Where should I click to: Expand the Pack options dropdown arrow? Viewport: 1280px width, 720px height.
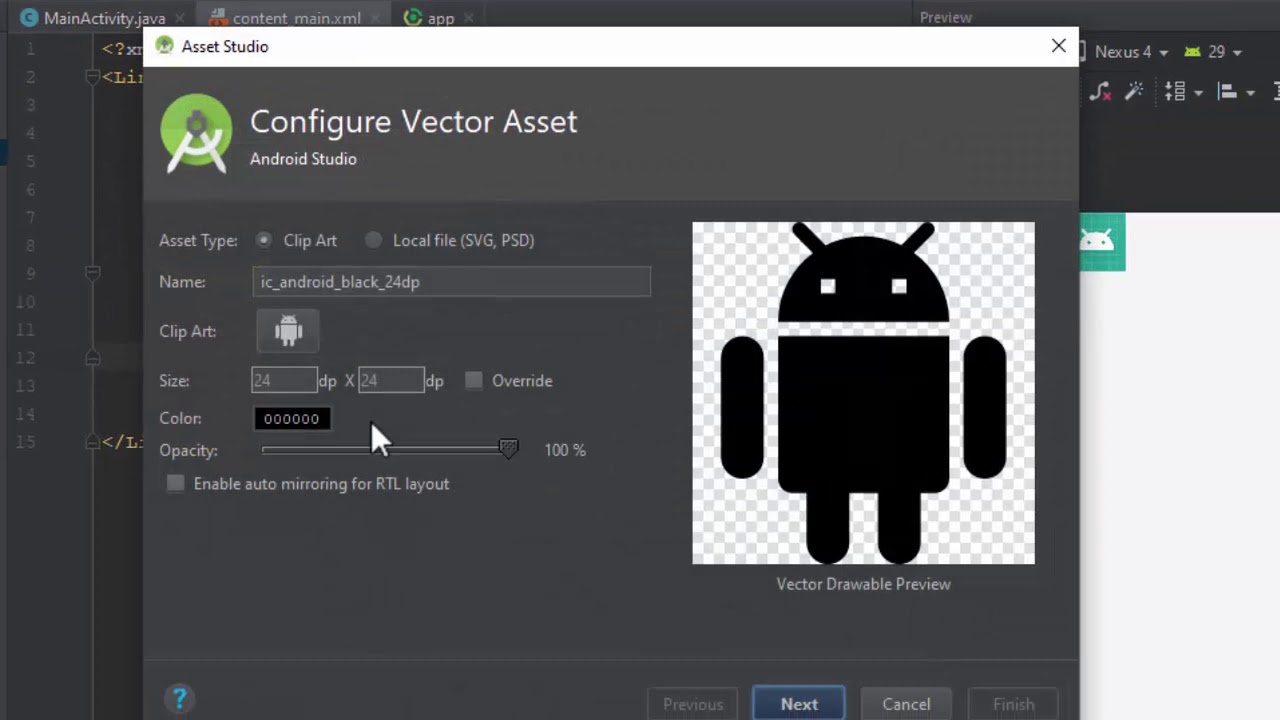(1198, 93)
